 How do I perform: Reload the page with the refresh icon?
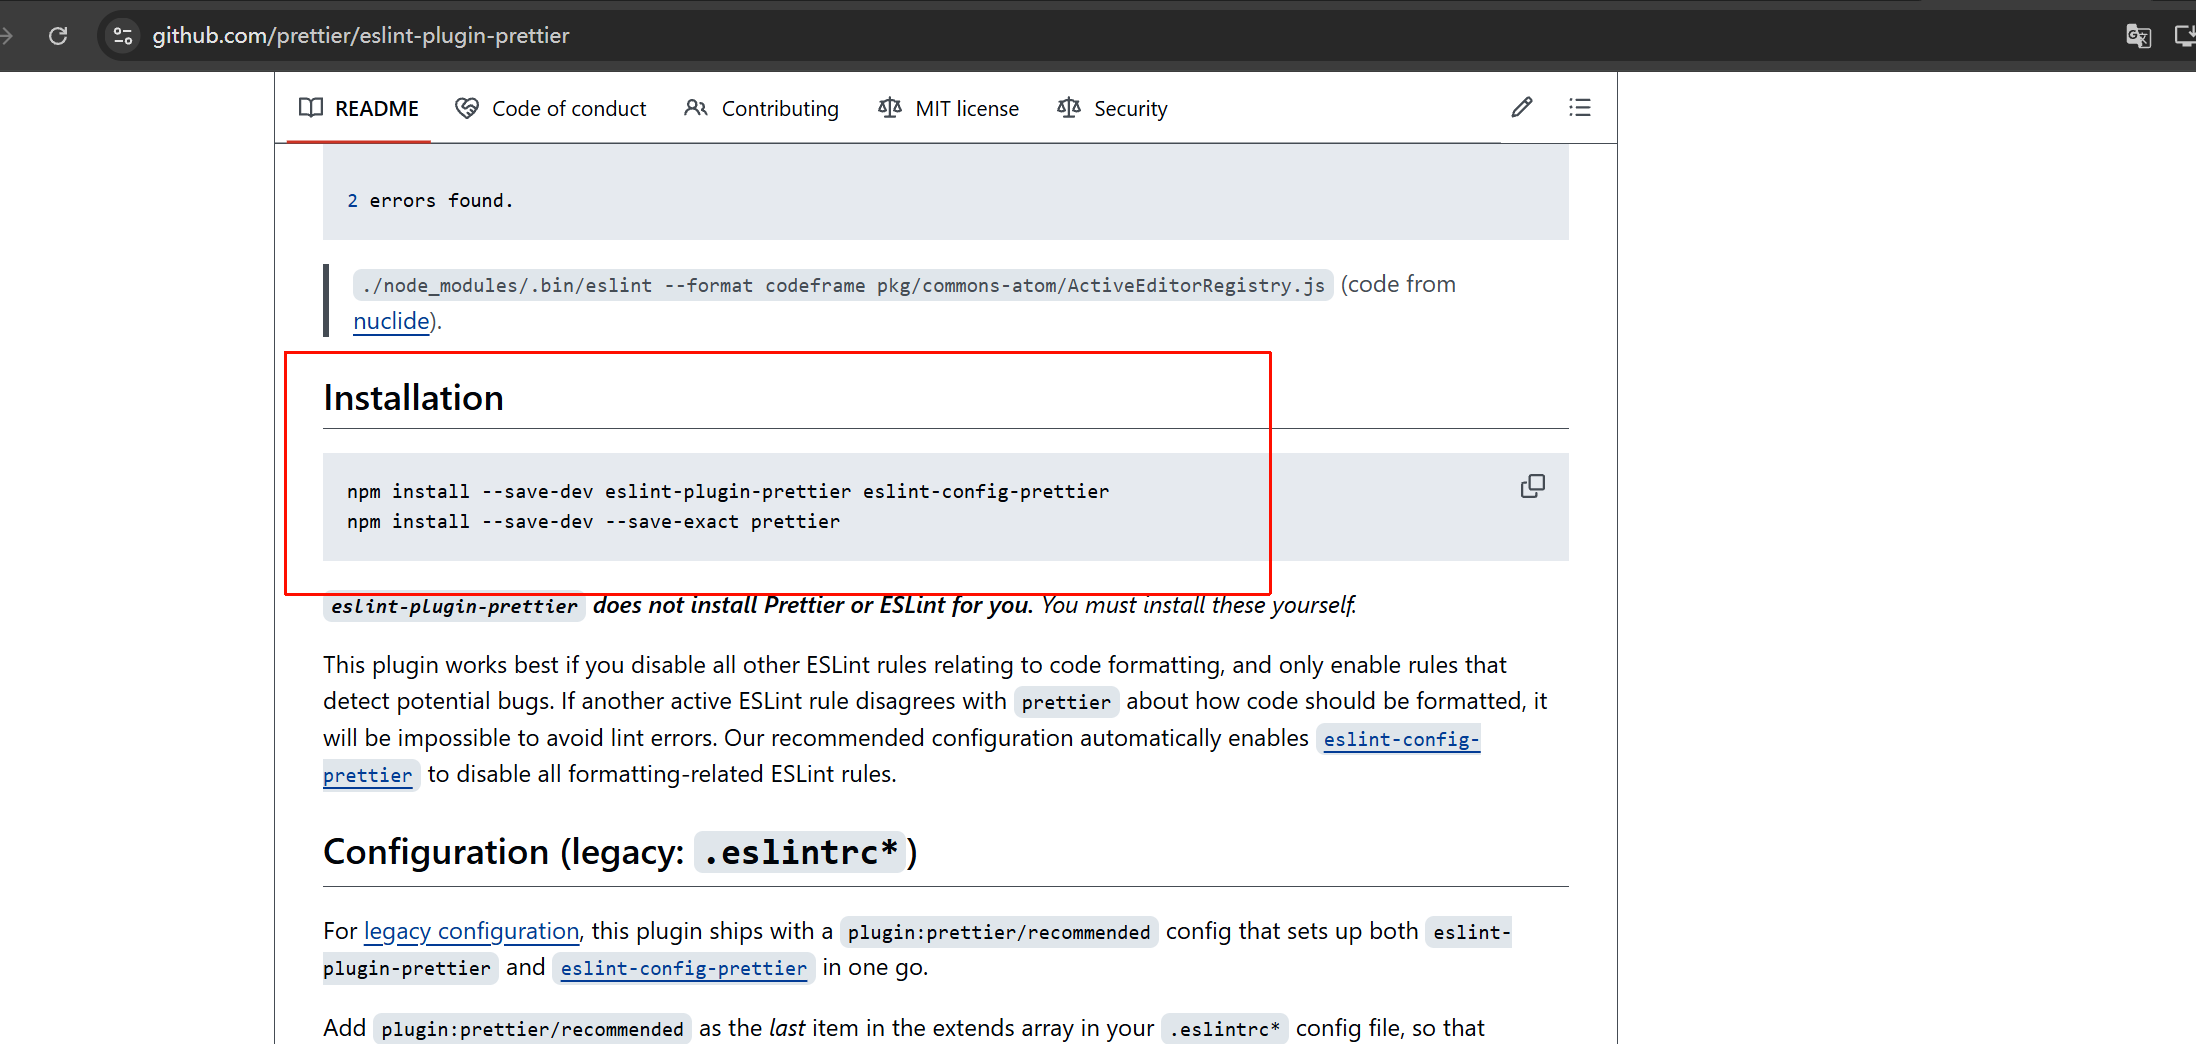pos(58,36)
